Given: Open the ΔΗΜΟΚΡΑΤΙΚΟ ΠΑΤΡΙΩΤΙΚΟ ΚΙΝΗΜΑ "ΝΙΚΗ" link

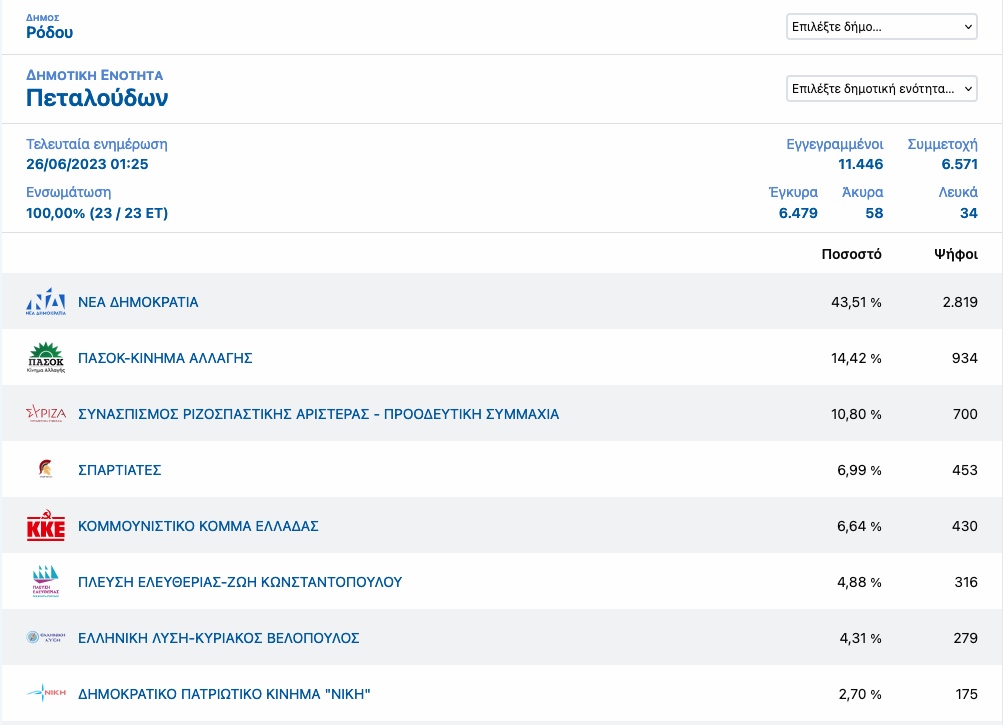Looking at the screenshot, I should (225, 694).
